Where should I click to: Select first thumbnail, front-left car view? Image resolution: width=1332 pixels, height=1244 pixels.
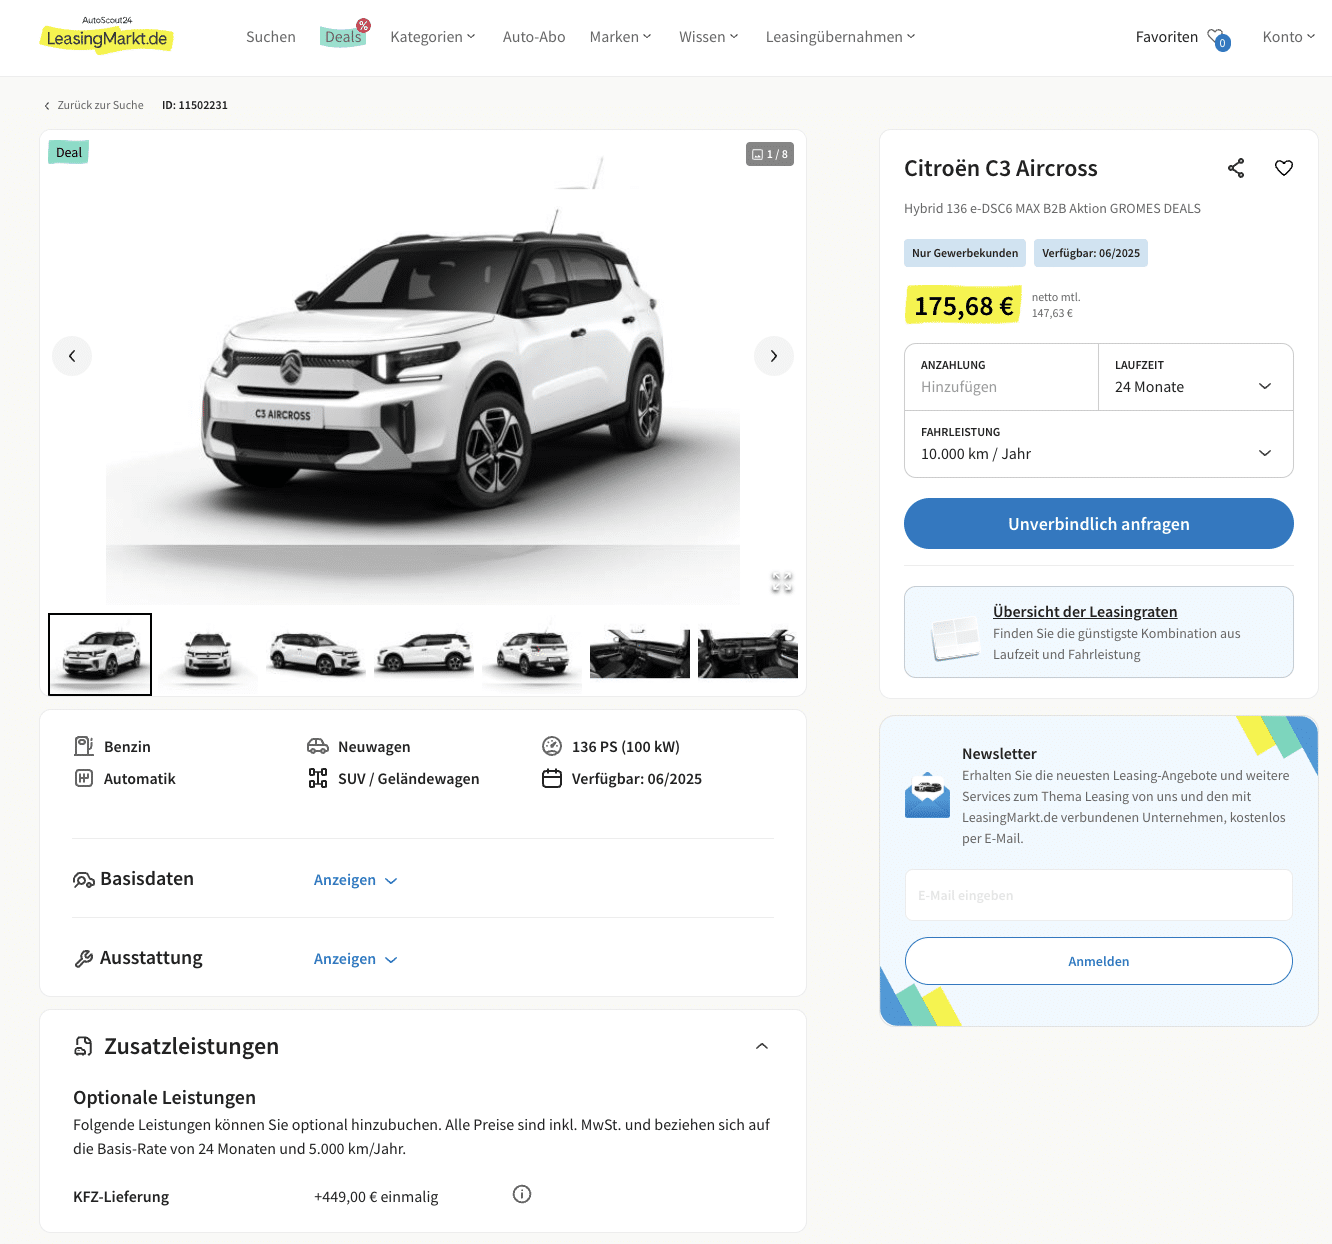(100, 654)
